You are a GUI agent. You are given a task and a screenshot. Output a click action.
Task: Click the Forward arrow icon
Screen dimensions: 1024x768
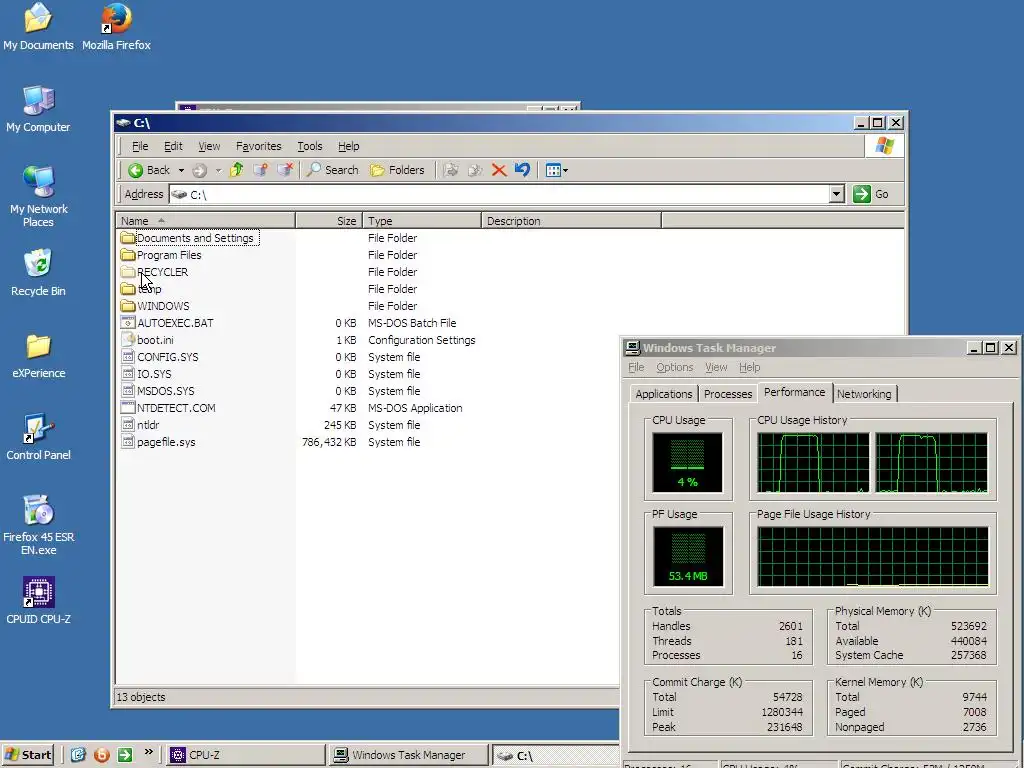200,170
